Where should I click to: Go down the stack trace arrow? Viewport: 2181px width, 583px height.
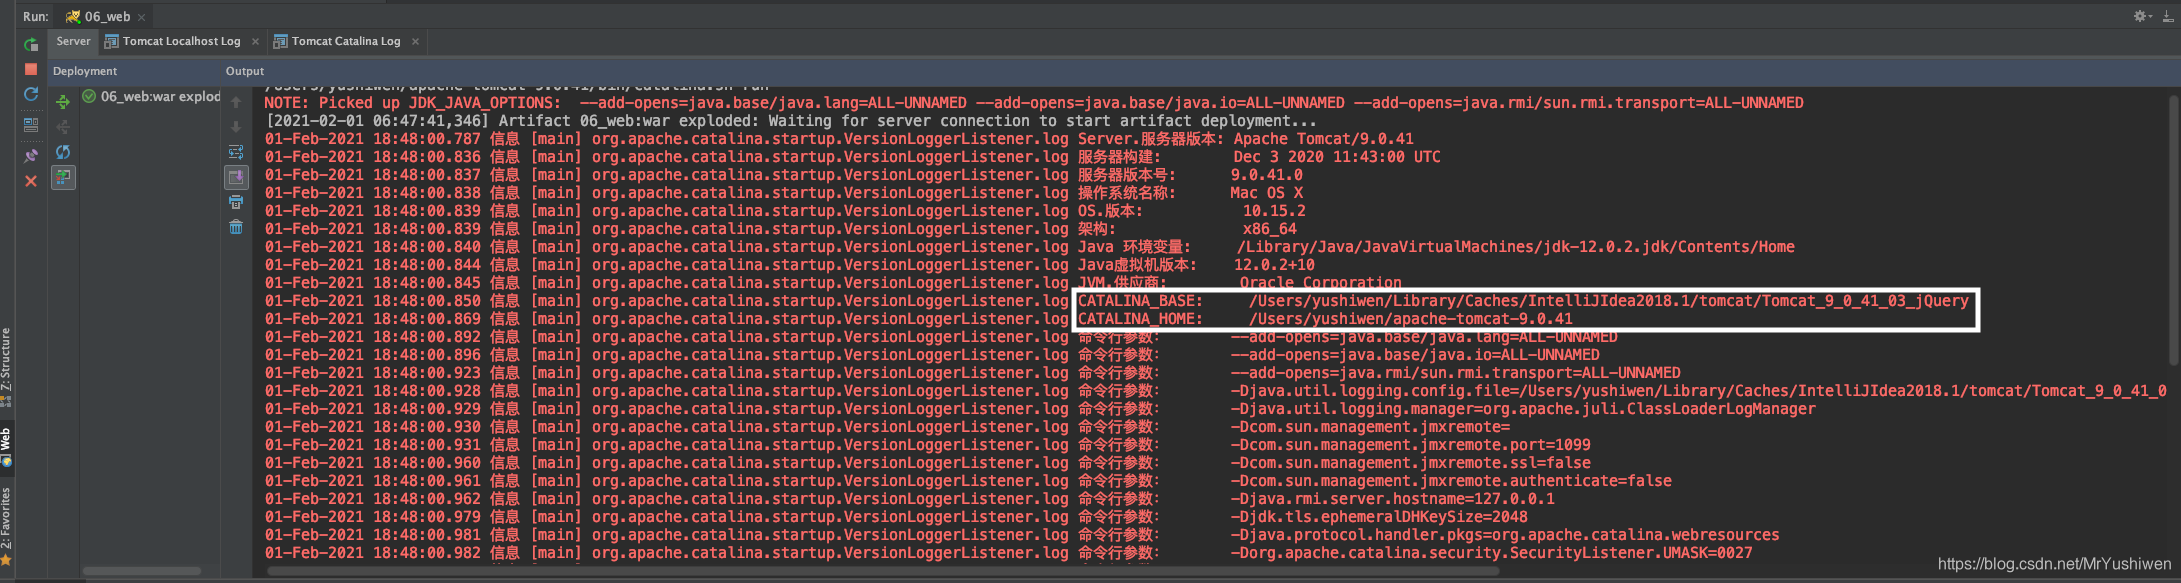point(236,127)
